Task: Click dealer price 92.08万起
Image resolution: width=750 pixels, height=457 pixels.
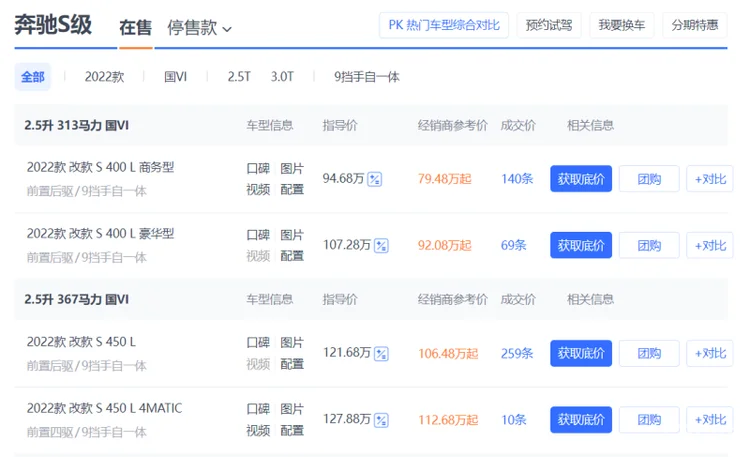Action: [x=445, y=245]
